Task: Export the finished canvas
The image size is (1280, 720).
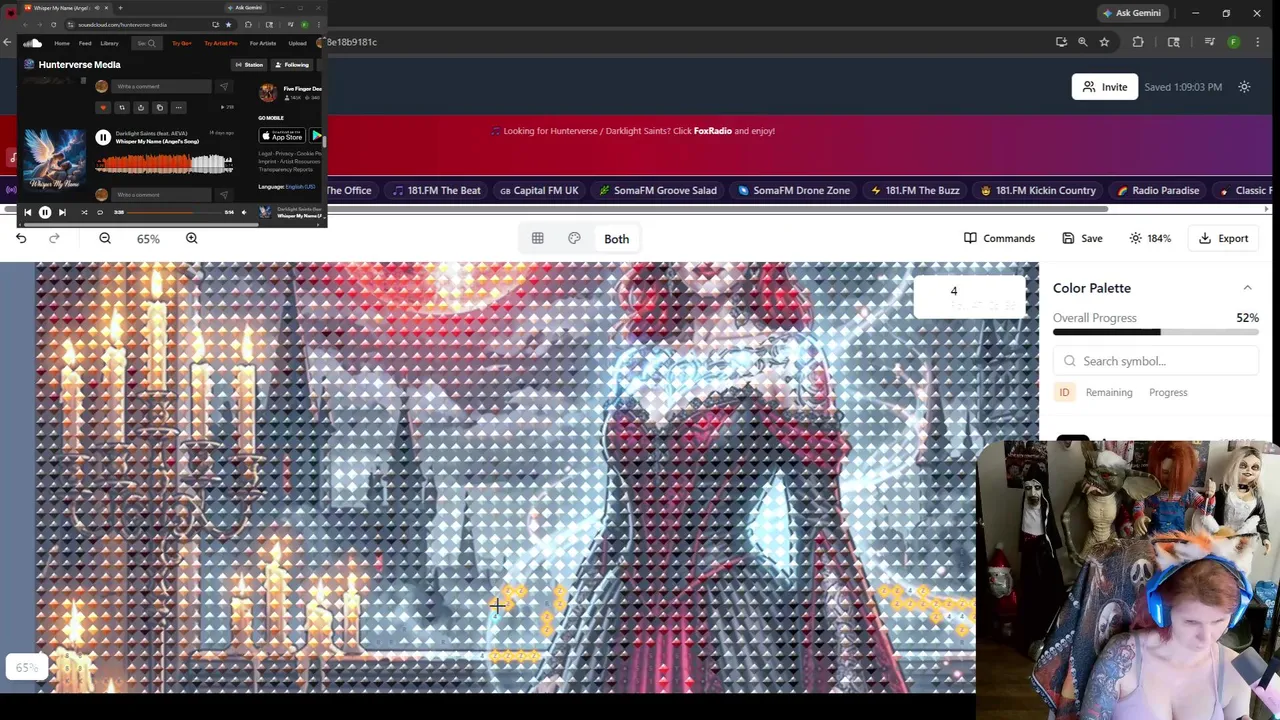Action: [1223, 238]
